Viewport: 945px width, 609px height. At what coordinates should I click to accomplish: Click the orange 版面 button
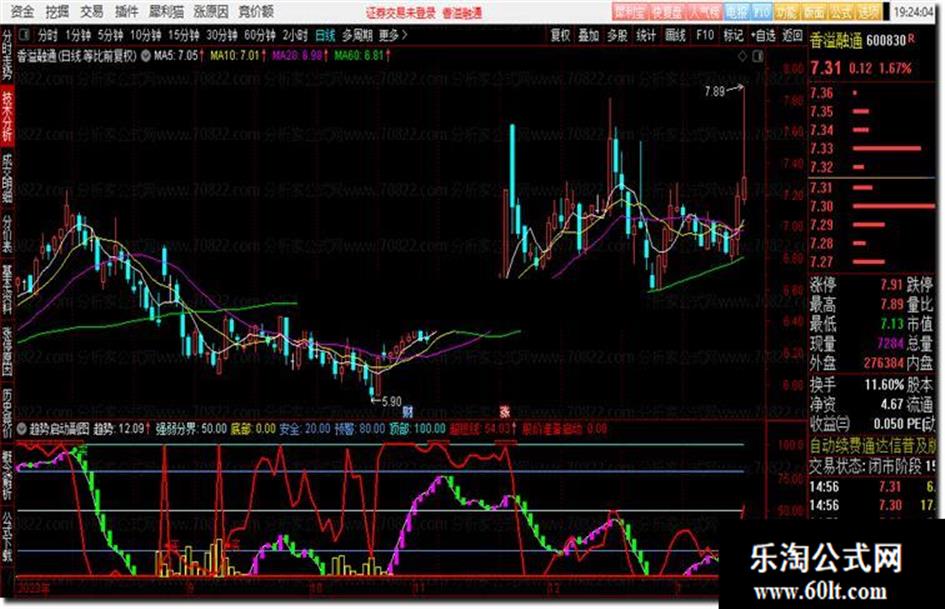pyautogui.click(x=814, y=12)
